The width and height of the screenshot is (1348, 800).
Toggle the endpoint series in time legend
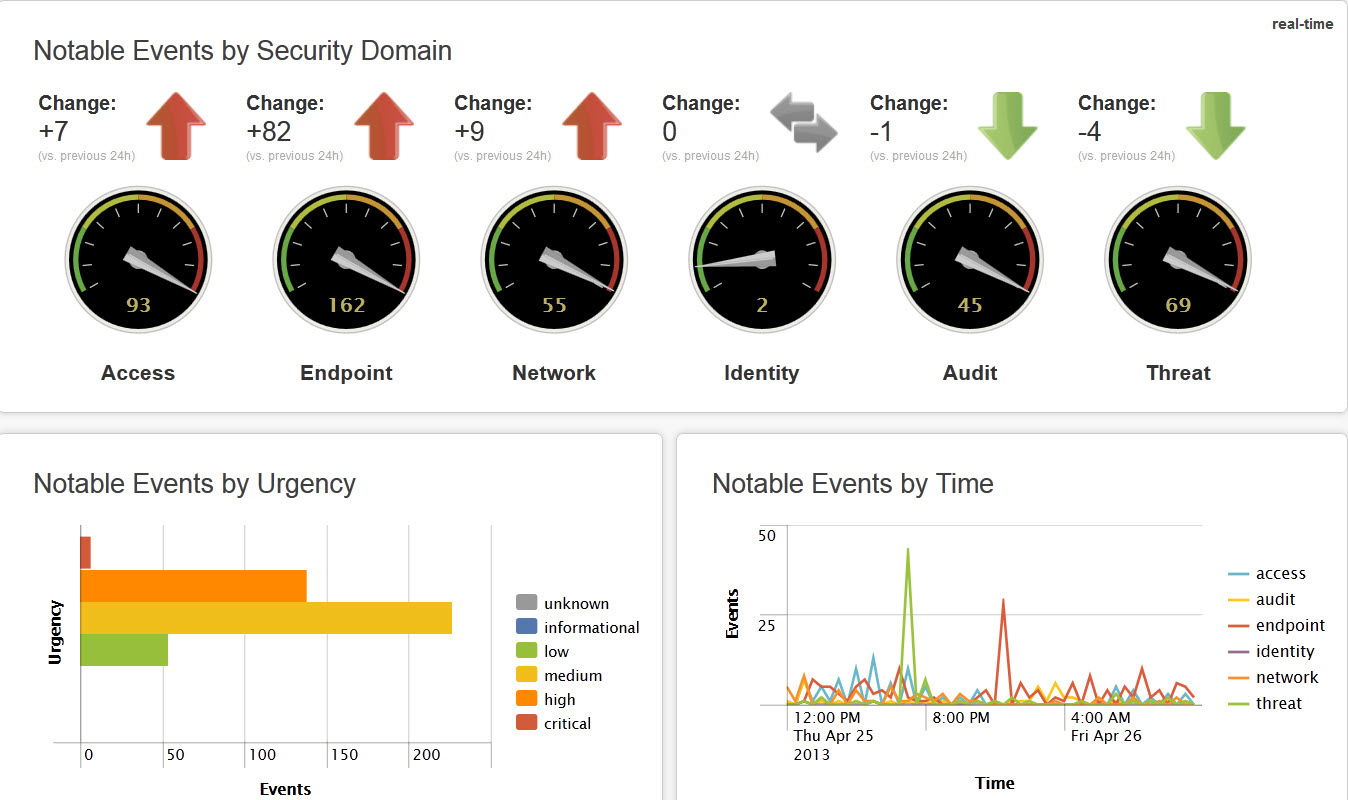pyautogui.click(x=1290, y=625)
